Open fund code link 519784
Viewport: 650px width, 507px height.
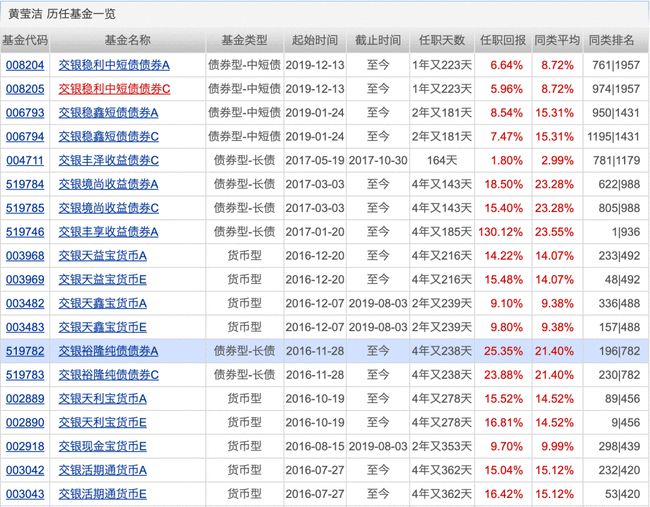click(25, 184)
